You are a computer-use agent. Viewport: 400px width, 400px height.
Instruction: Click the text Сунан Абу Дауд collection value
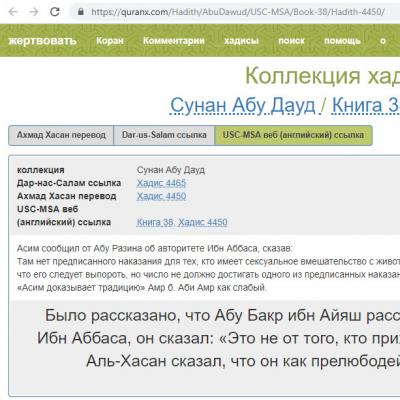click(x=171, y=170)
